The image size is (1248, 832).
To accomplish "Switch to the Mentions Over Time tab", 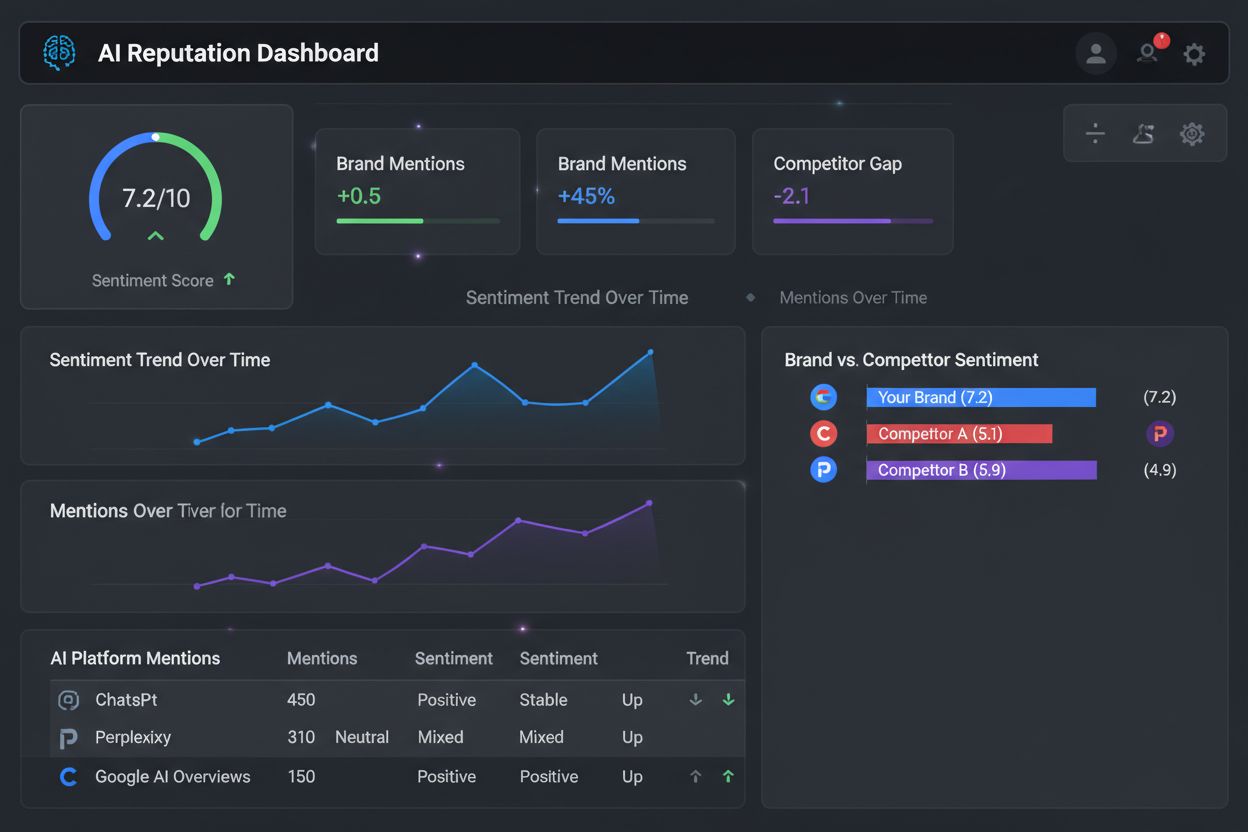I will pyautogui.click(x=853, y=297).
